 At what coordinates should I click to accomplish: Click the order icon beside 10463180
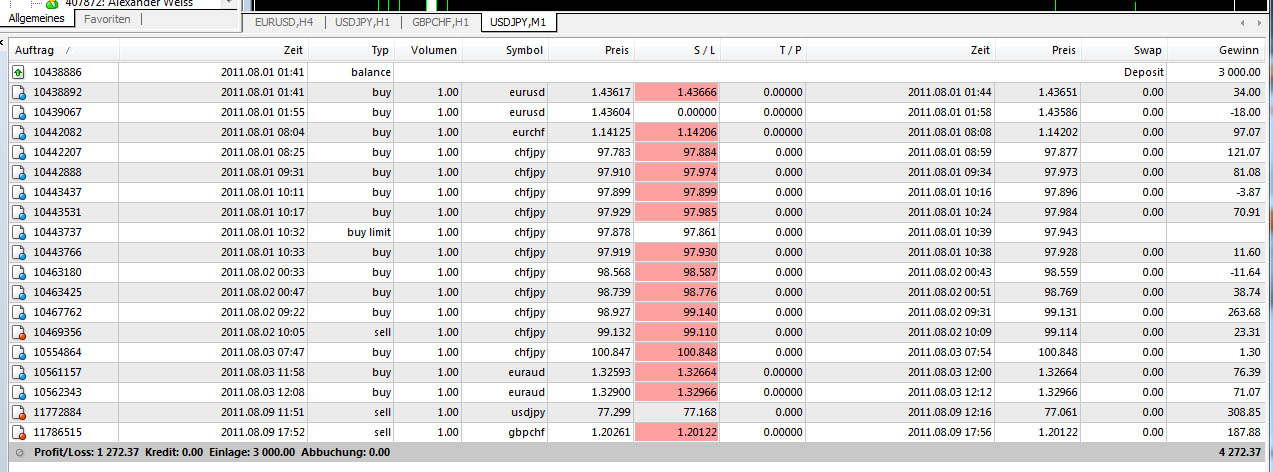click(19, 273)
